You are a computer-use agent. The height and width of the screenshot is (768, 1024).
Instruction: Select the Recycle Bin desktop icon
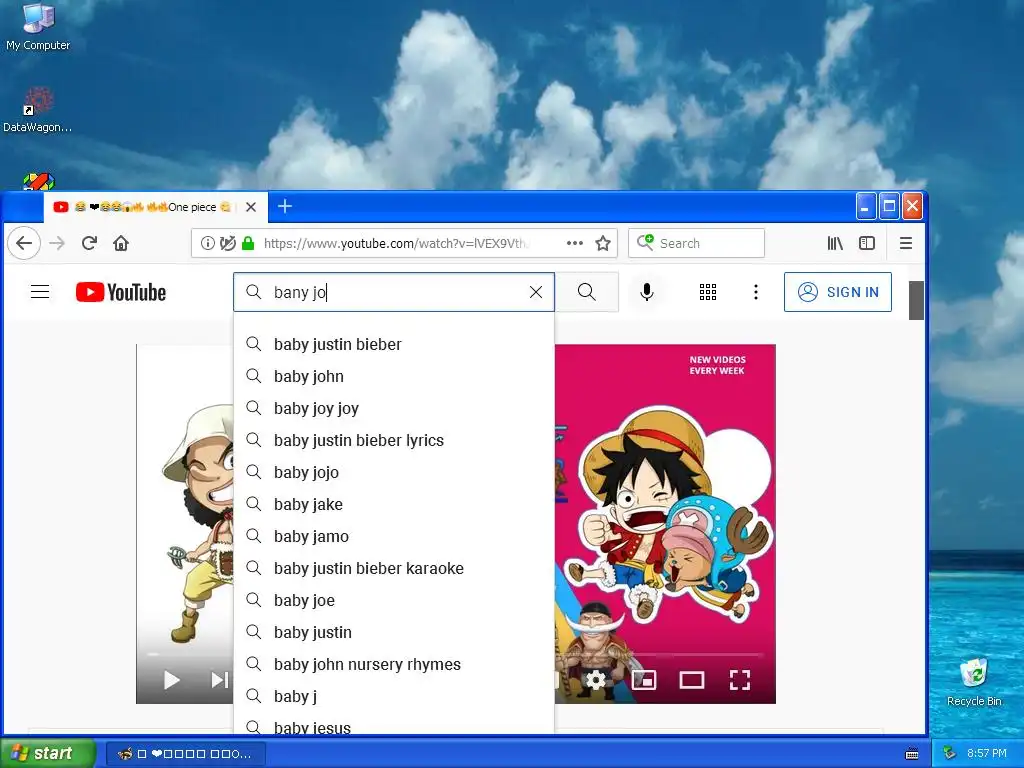[x=974, y=682]
